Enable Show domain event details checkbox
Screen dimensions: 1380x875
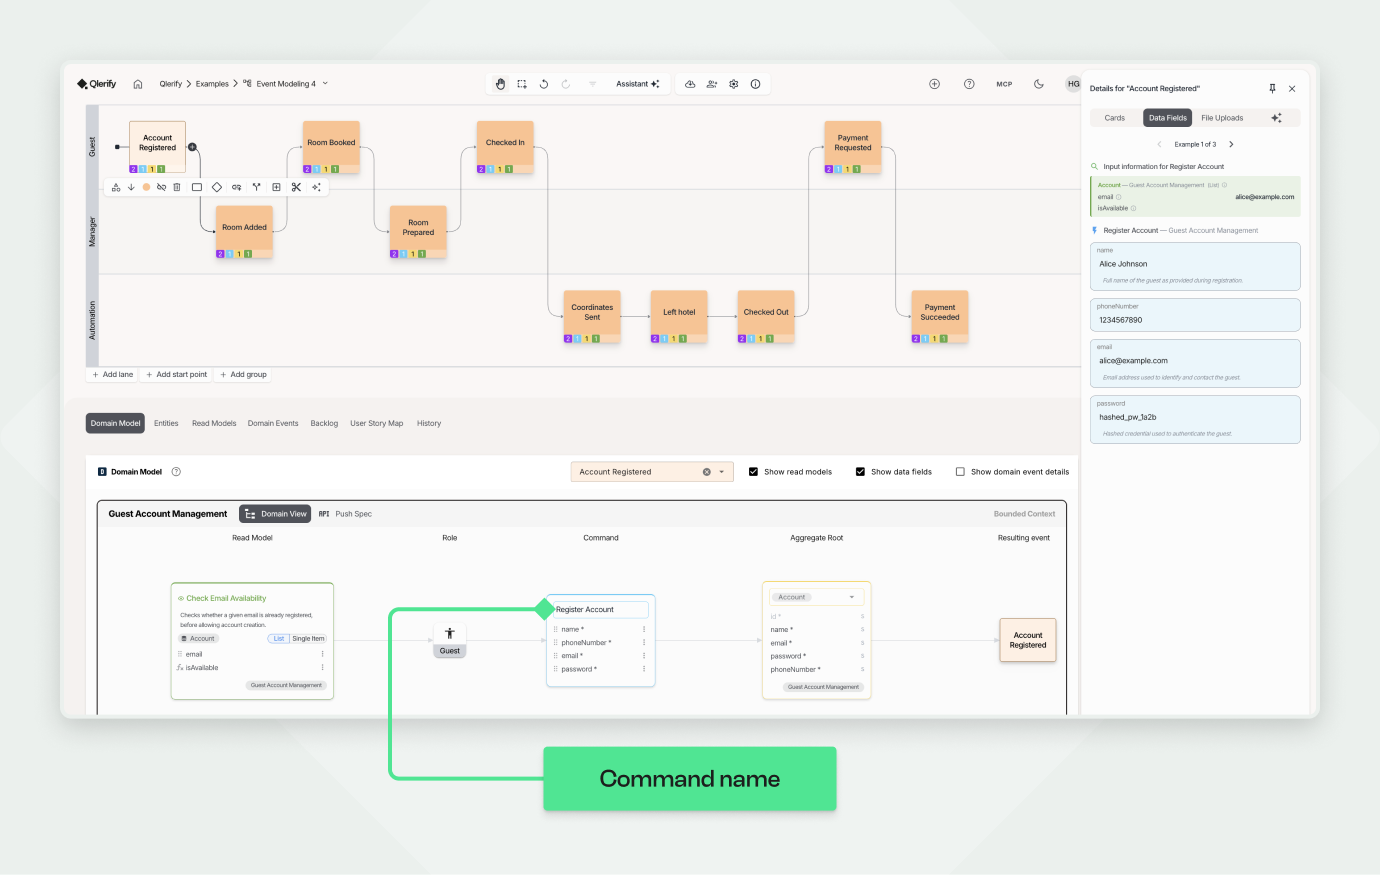click(960, 472)
